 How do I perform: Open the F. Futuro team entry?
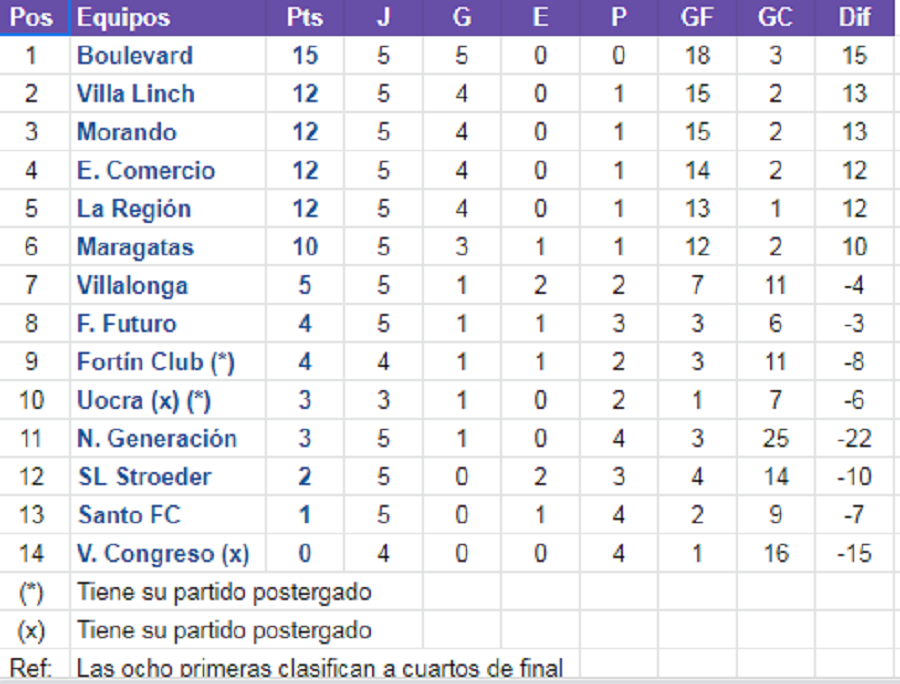click(x=126, y=324)
